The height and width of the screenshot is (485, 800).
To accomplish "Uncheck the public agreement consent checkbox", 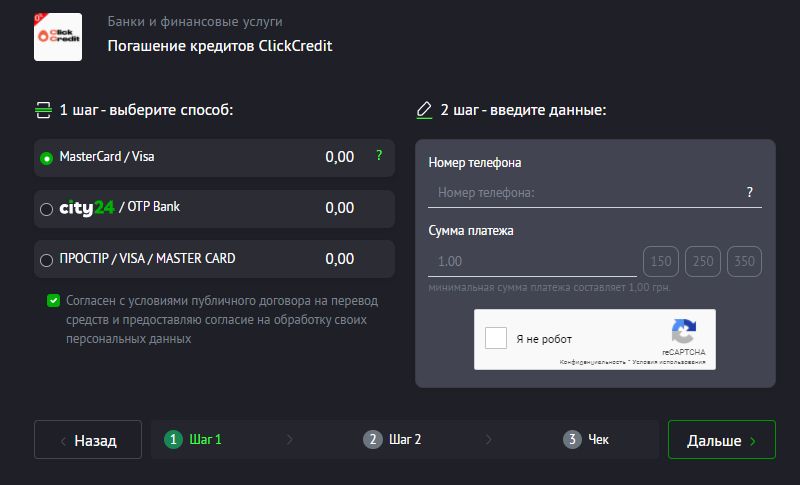I will coord(53,300).
